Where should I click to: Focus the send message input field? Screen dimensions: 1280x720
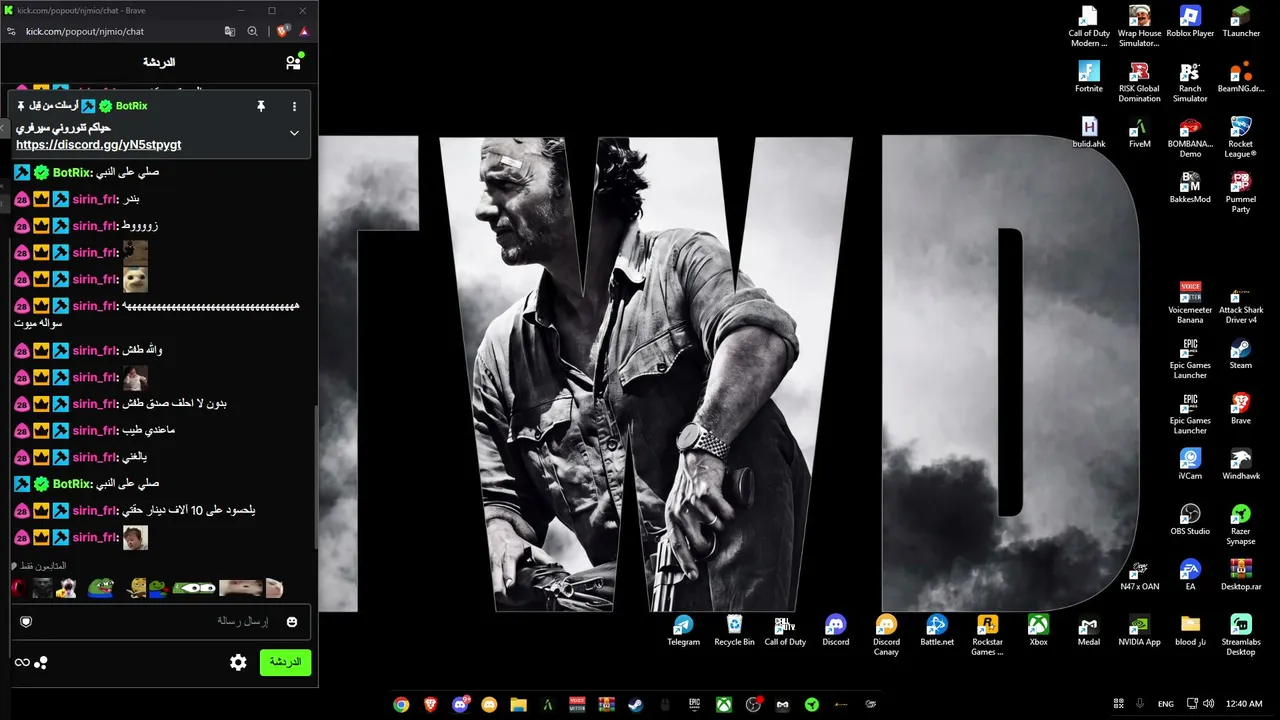tap(160, 621)
